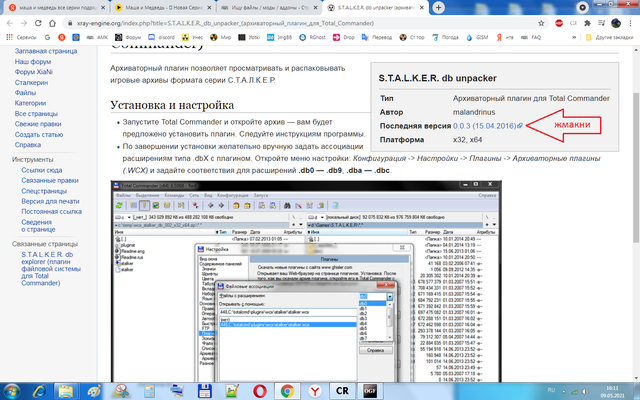The image size is (640, 400).
Task: Open the Google bookmark icon
Action: pos(47,37)
